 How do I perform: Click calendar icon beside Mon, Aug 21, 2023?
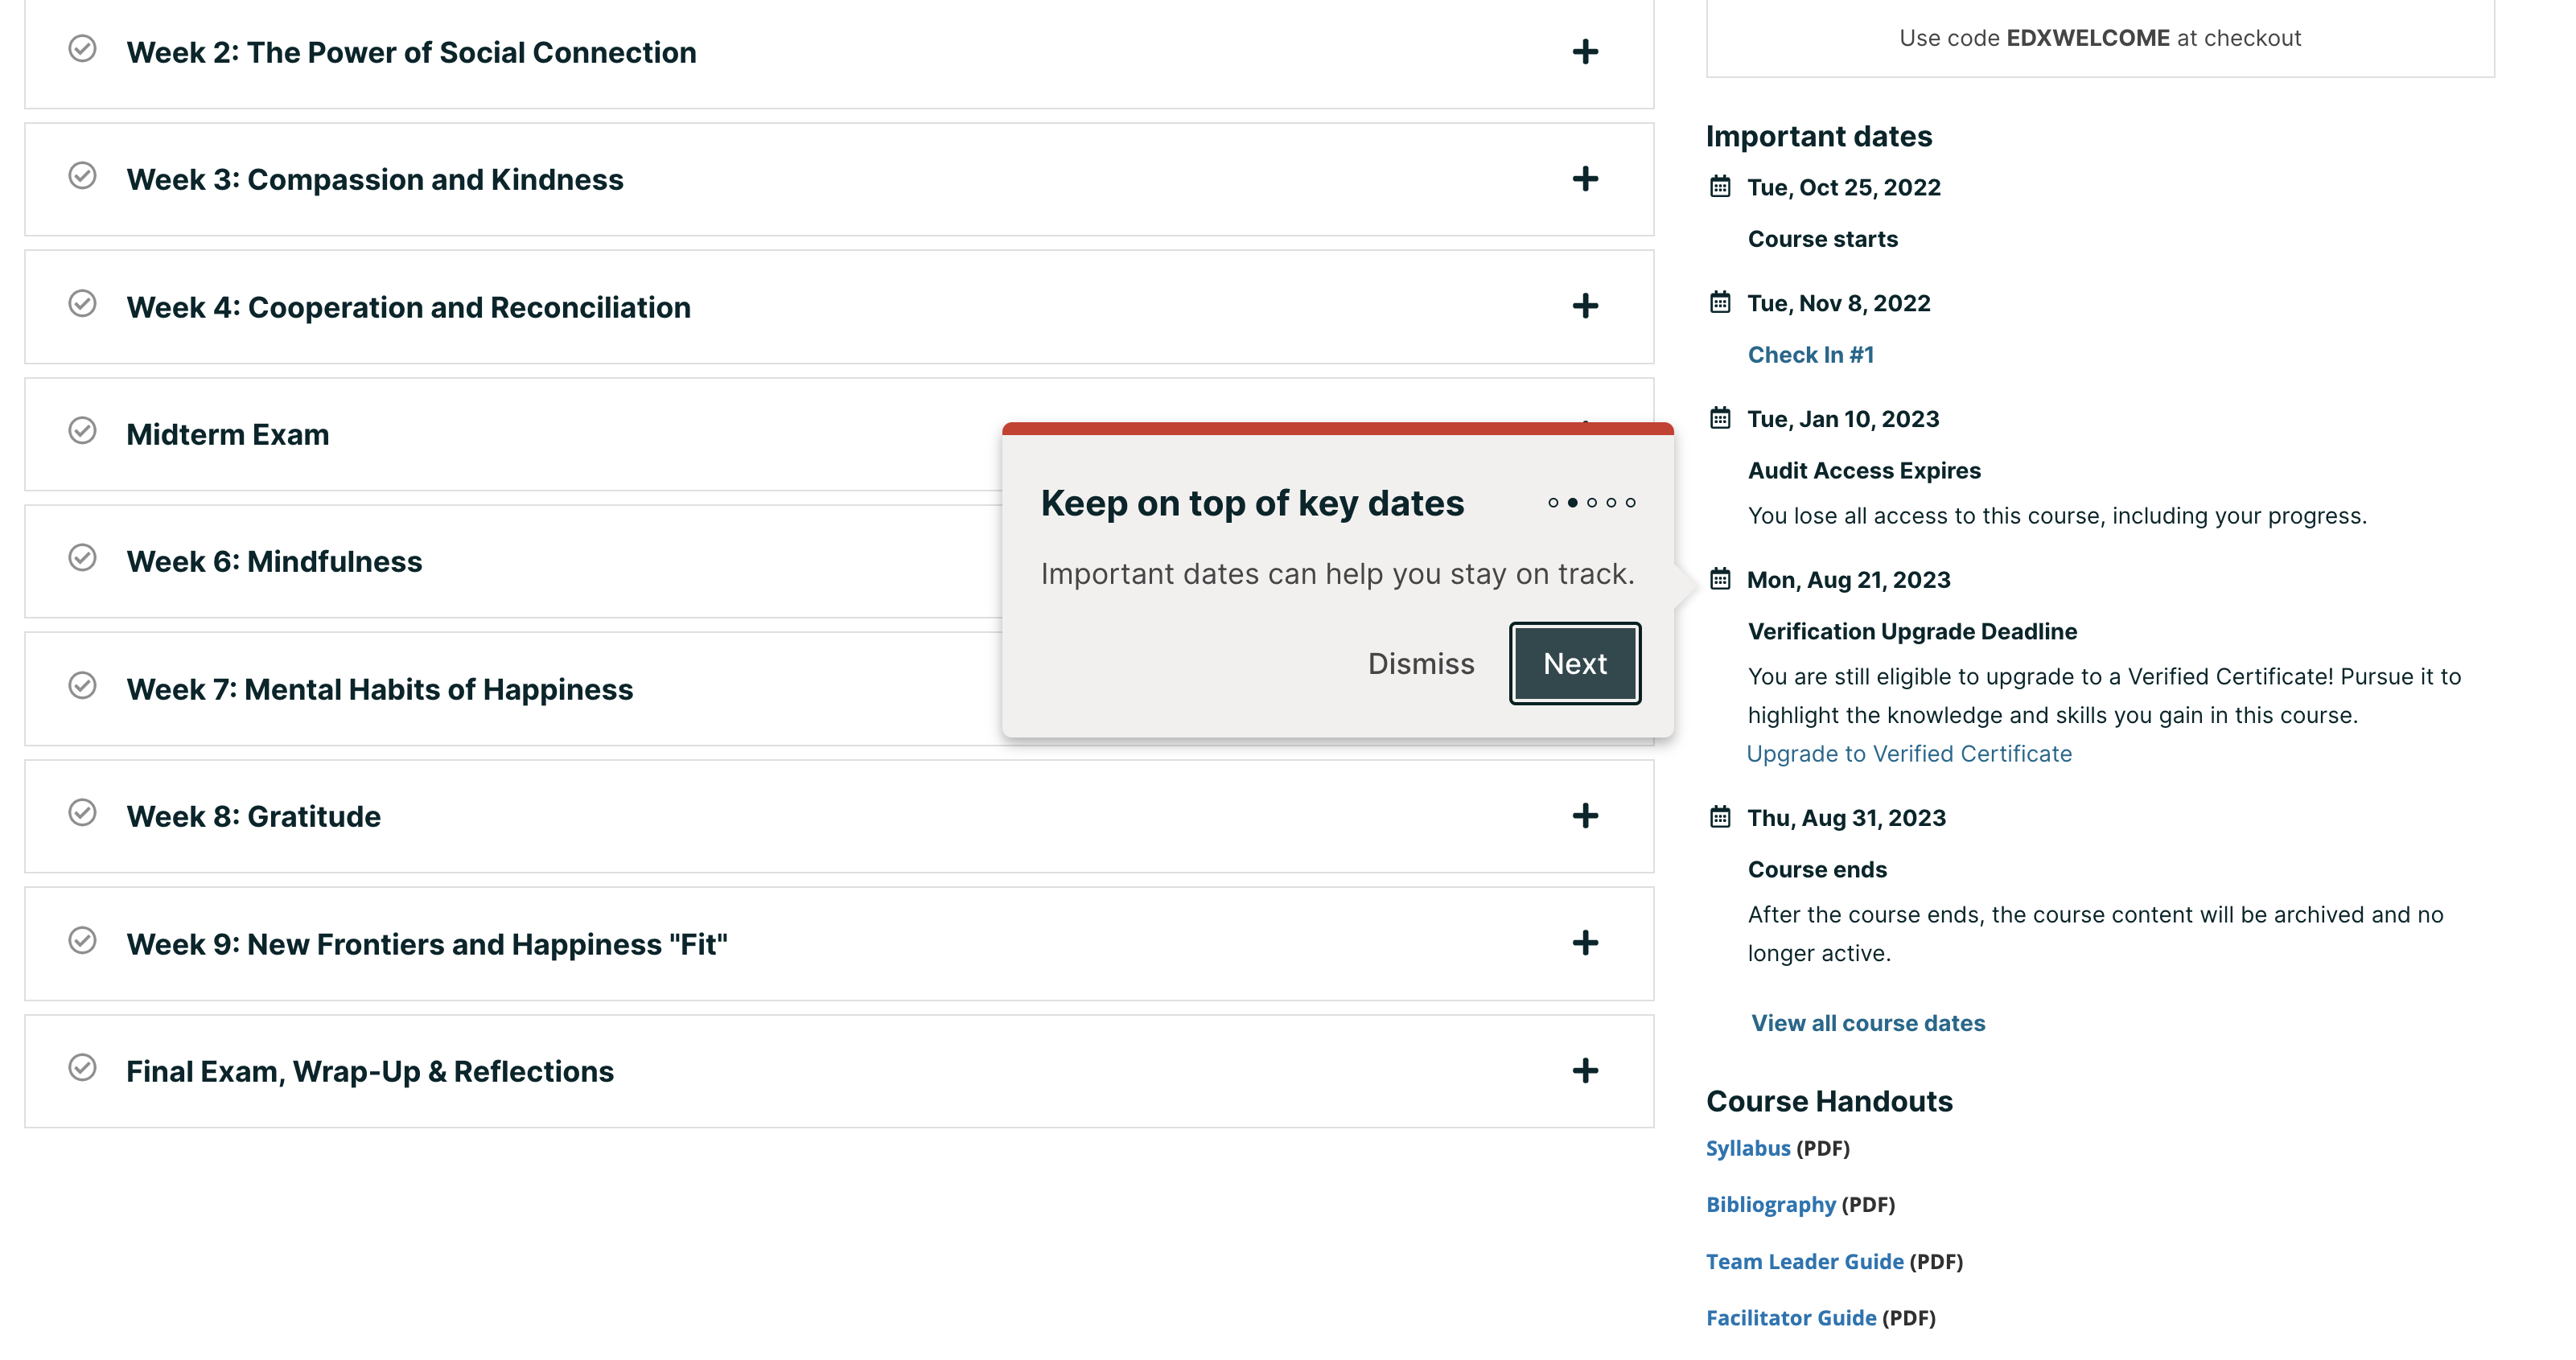(x=1719, y=579)
